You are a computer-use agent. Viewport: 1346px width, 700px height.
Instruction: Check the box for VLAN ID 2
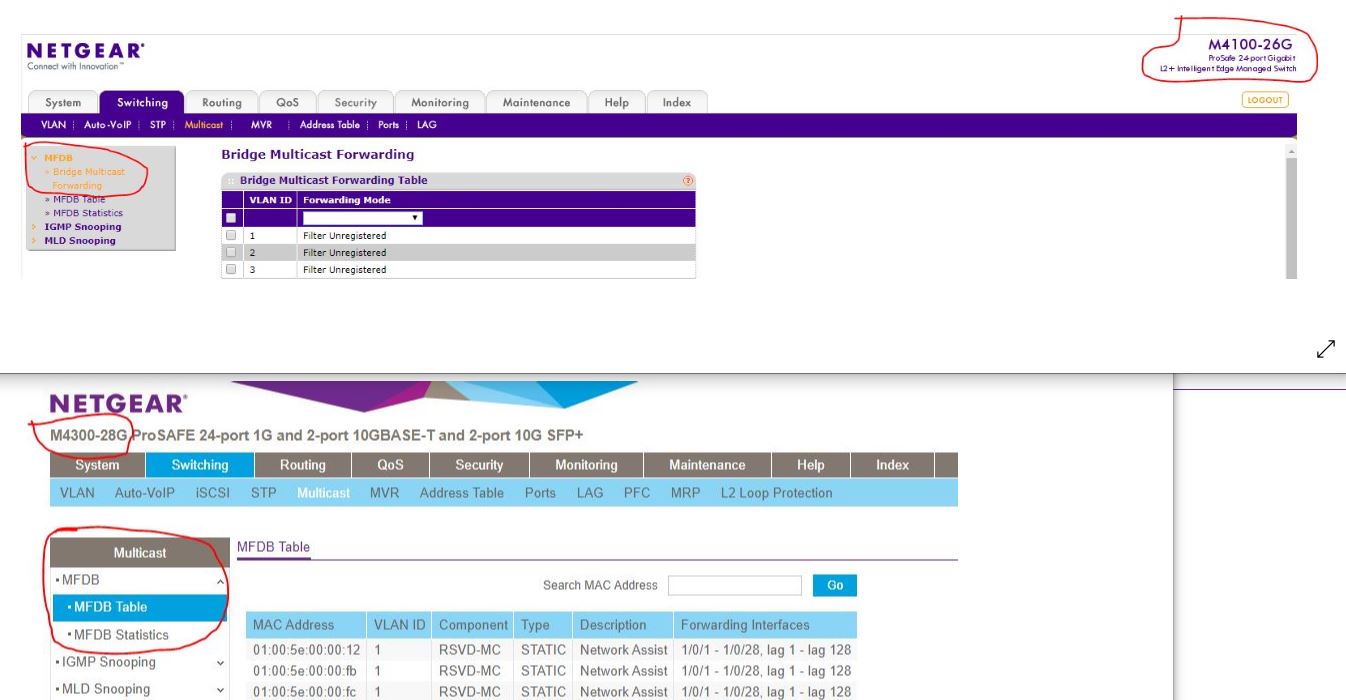click(231, 253)
